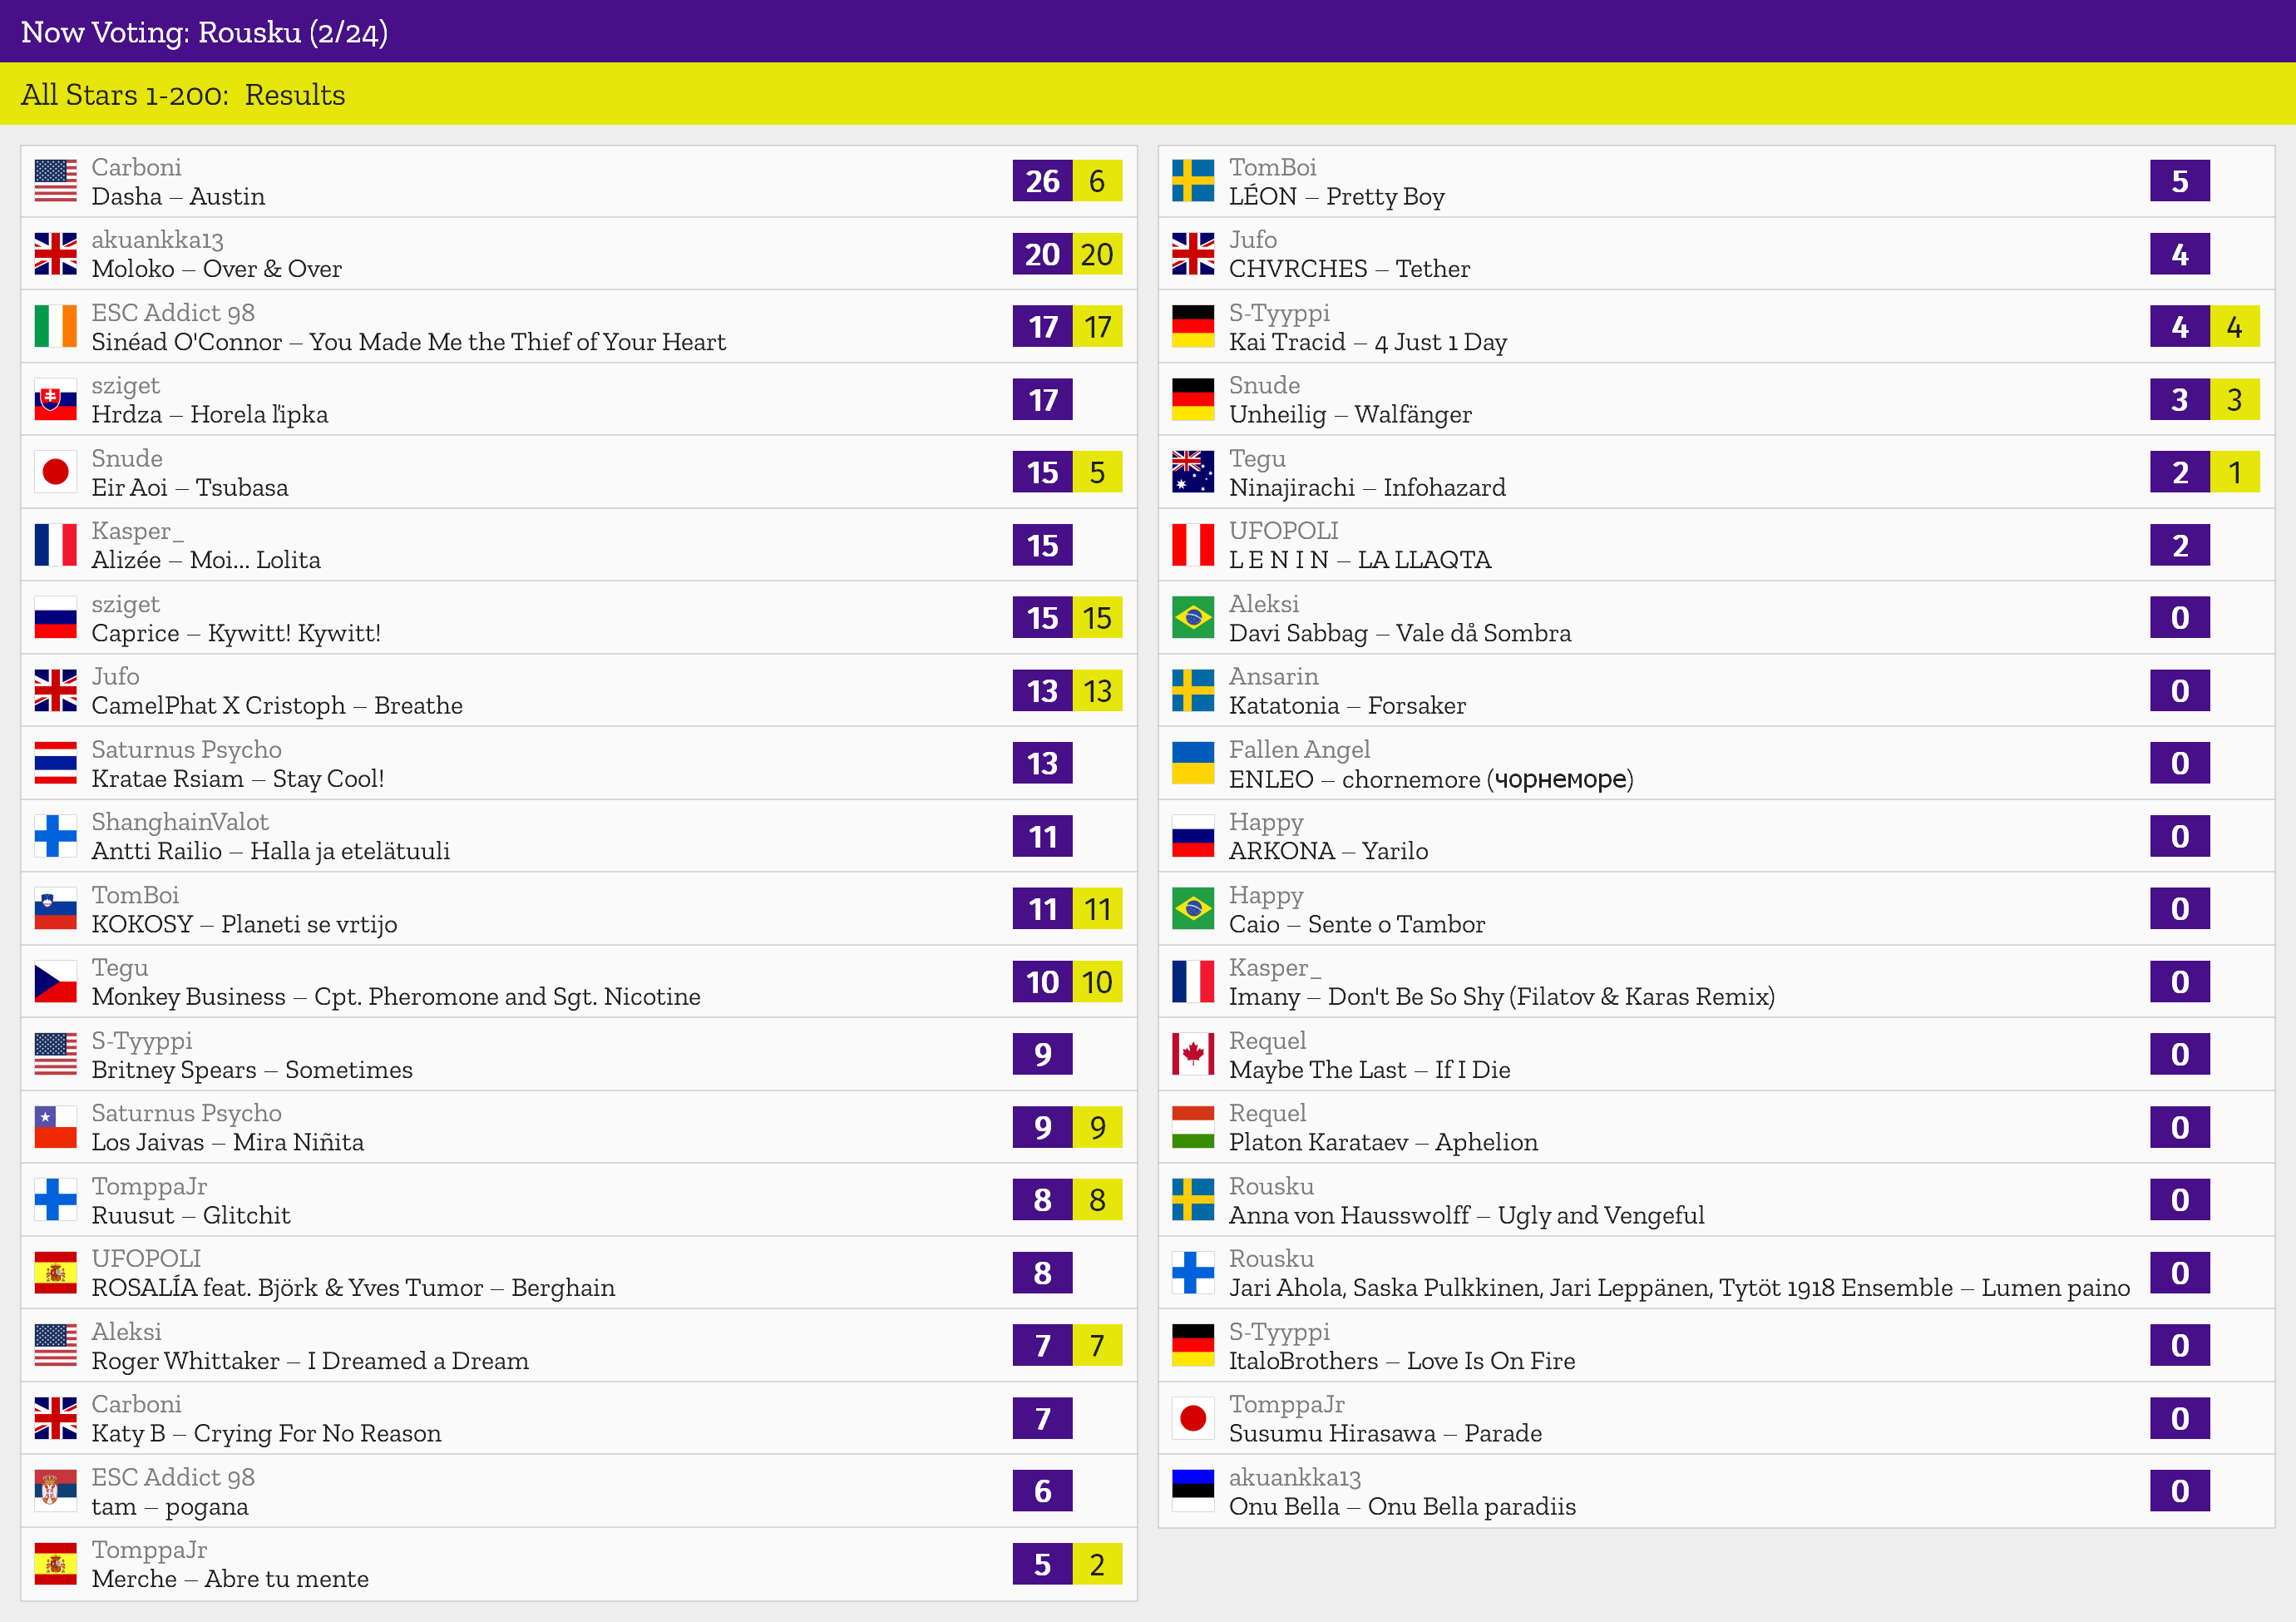
Task: Click 'Anna von Hausswolff – Ugly and Vengeful'
Action: [x=1467, y=1215]
